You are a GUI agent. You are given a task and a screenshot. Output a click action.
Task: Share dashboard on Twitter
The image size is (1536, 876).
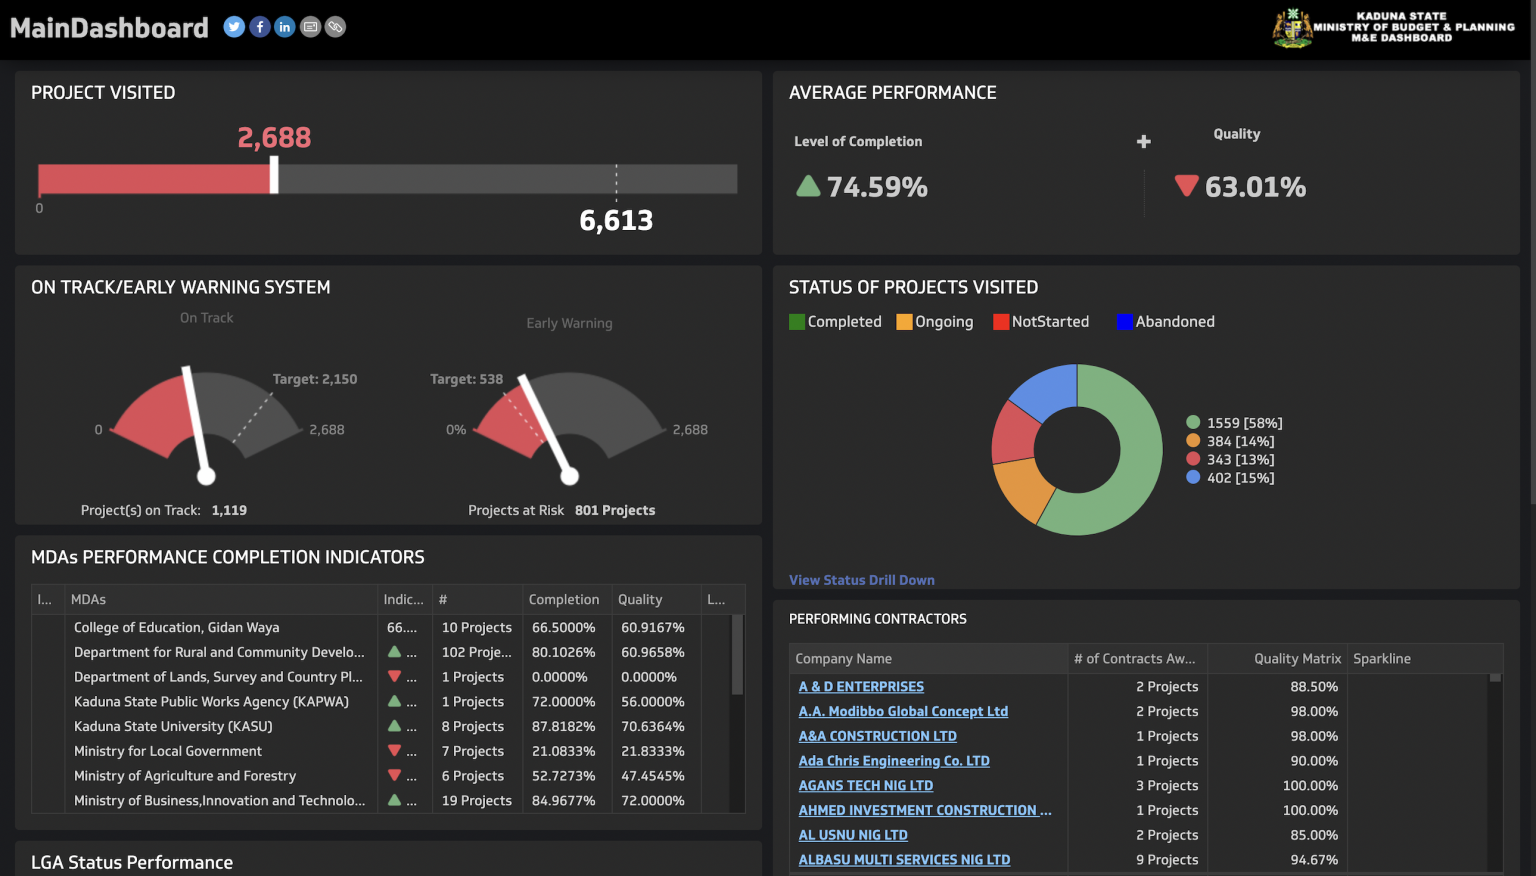tap(234, 27)
